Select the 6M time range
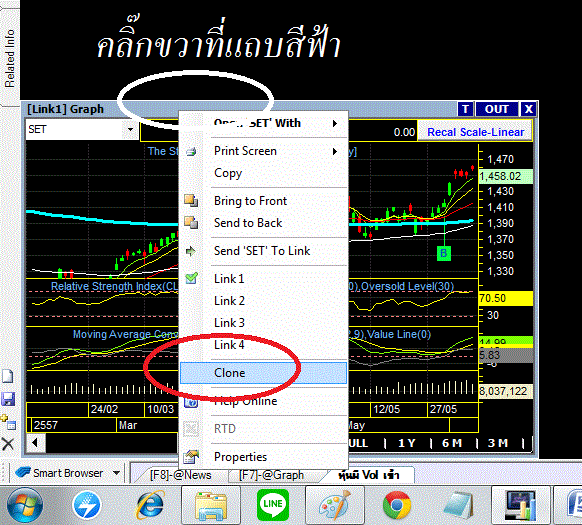582x525 pixels. 452,443
